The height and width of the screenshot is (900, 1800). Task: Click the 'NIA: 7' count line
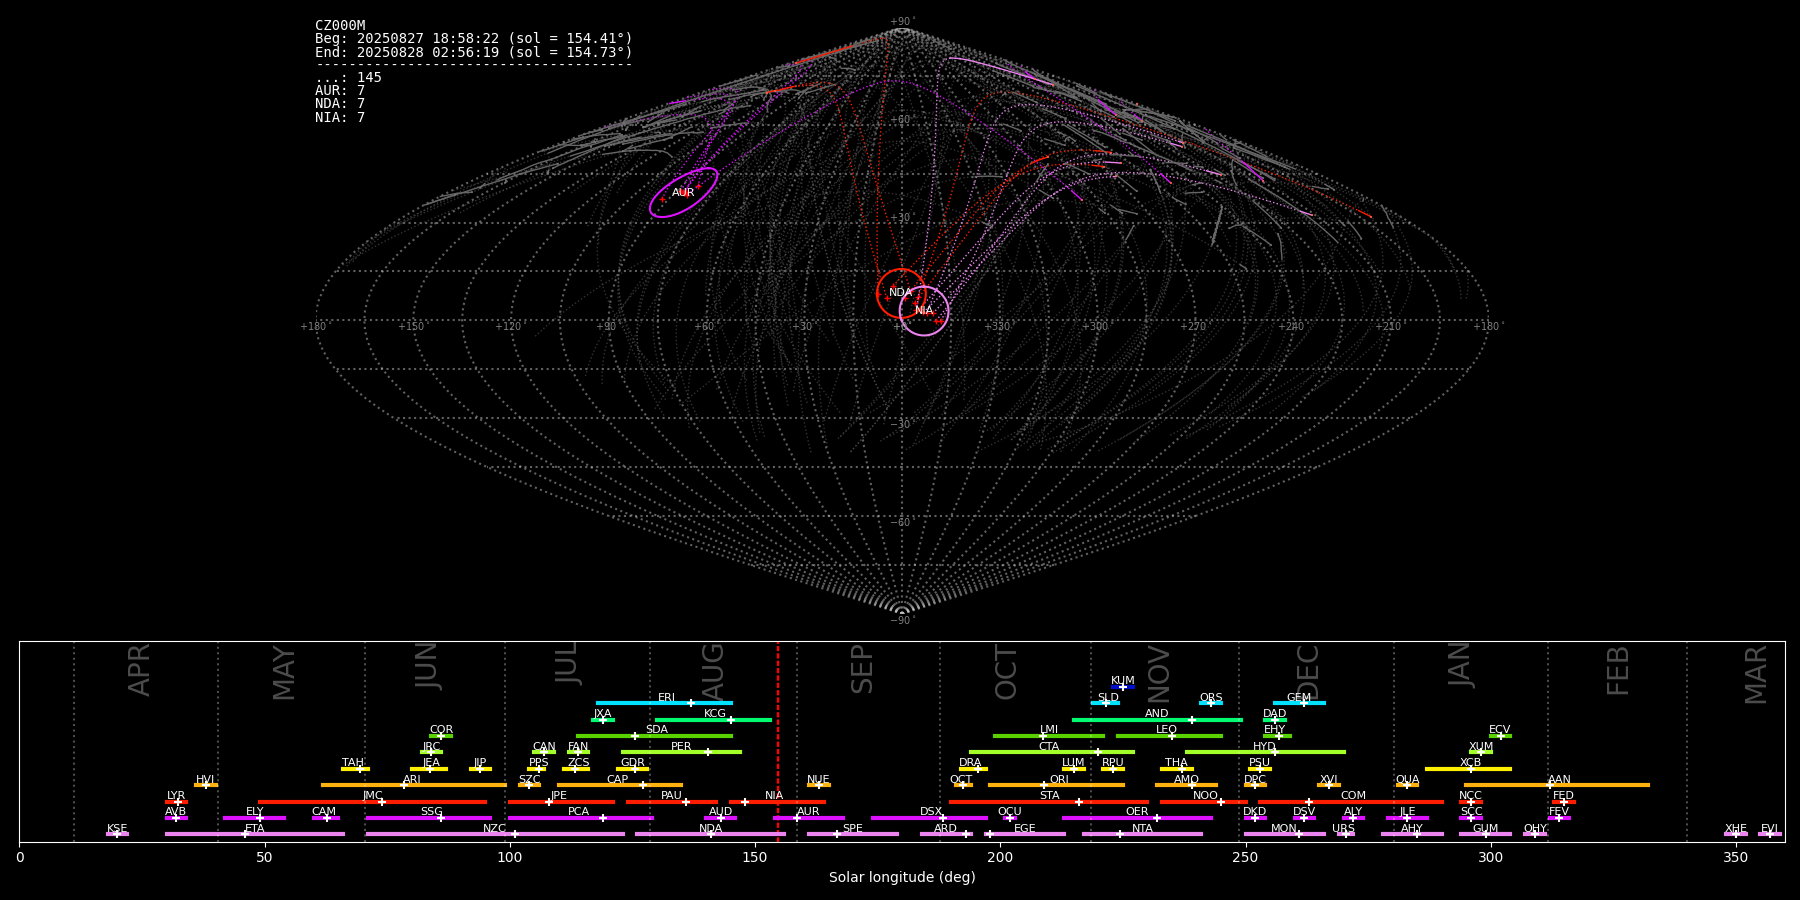pyautogui.click(x=340, y=118)
